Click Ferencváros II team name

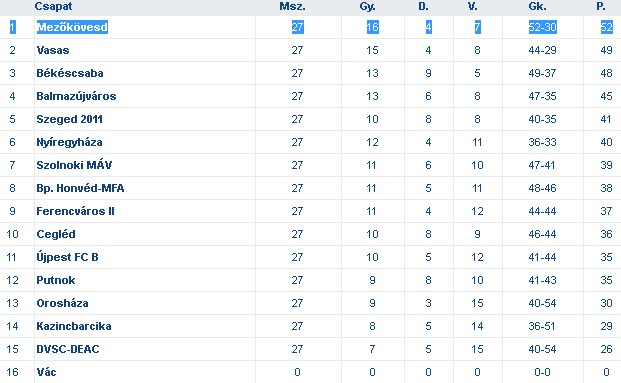[x=75, y=211]
